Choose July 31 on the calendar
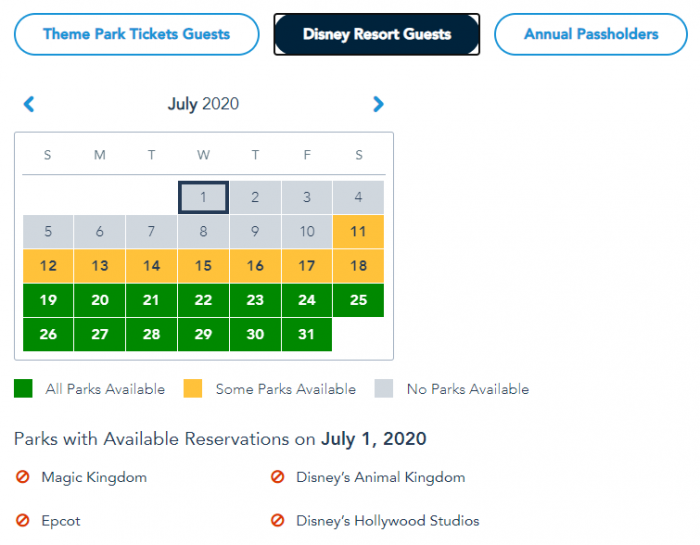700x545 pixels. click(306, 335)
